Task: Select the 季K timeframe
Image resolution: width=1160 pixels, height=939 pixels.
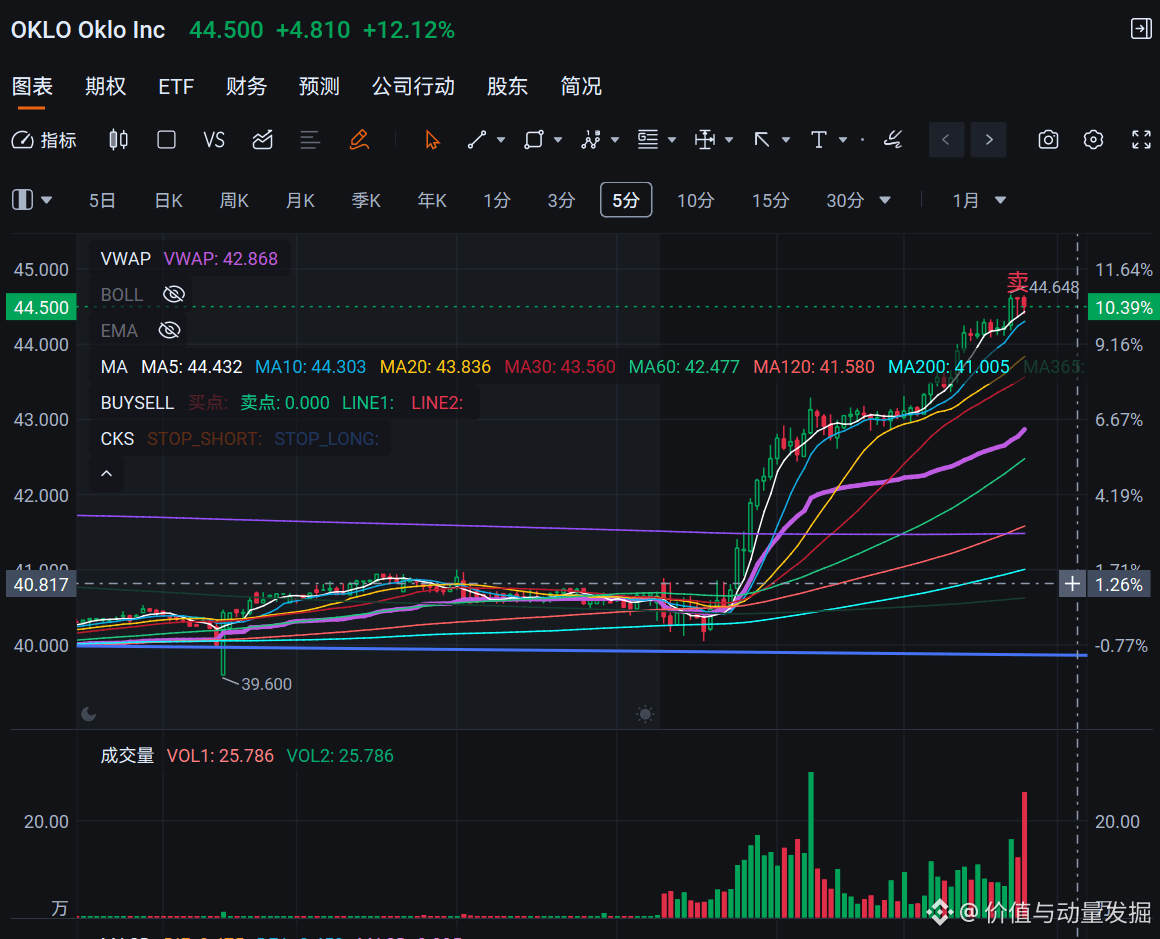Action: (x=366, y=201)
